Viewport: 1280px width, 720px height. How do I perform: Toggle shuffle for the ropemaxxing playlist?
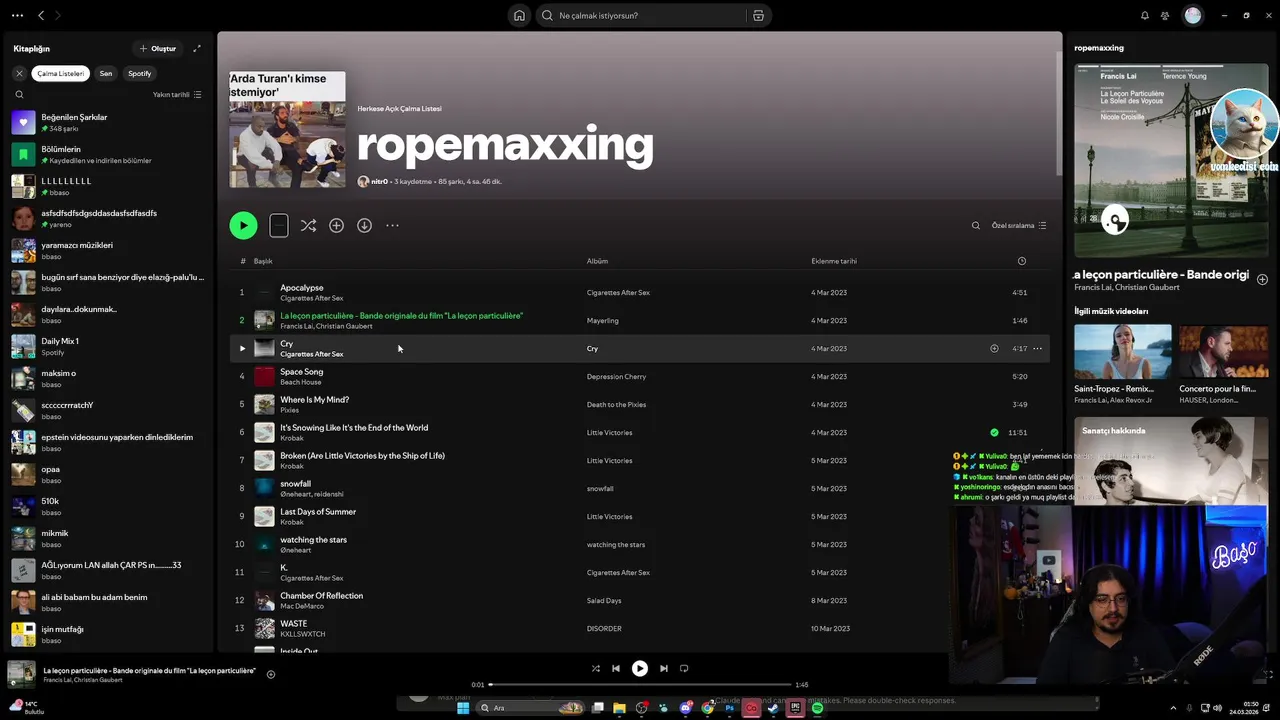pyautogui.click(x=308, y=225)
